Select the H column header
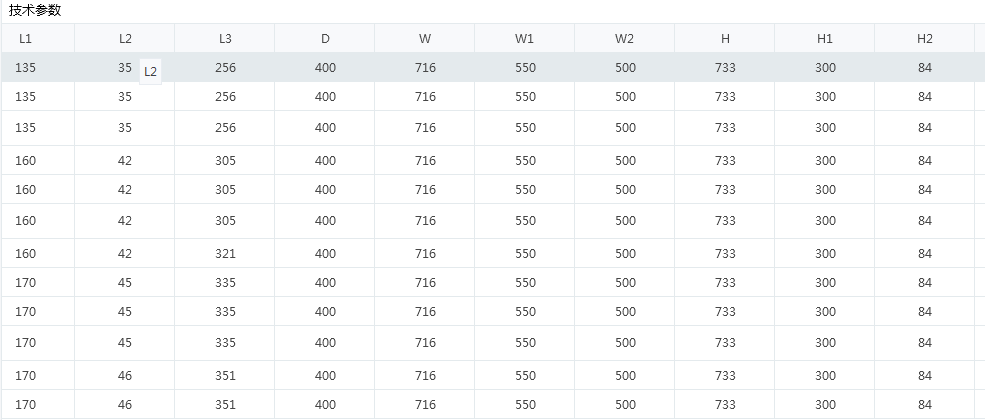 click(x=724, y=38)
